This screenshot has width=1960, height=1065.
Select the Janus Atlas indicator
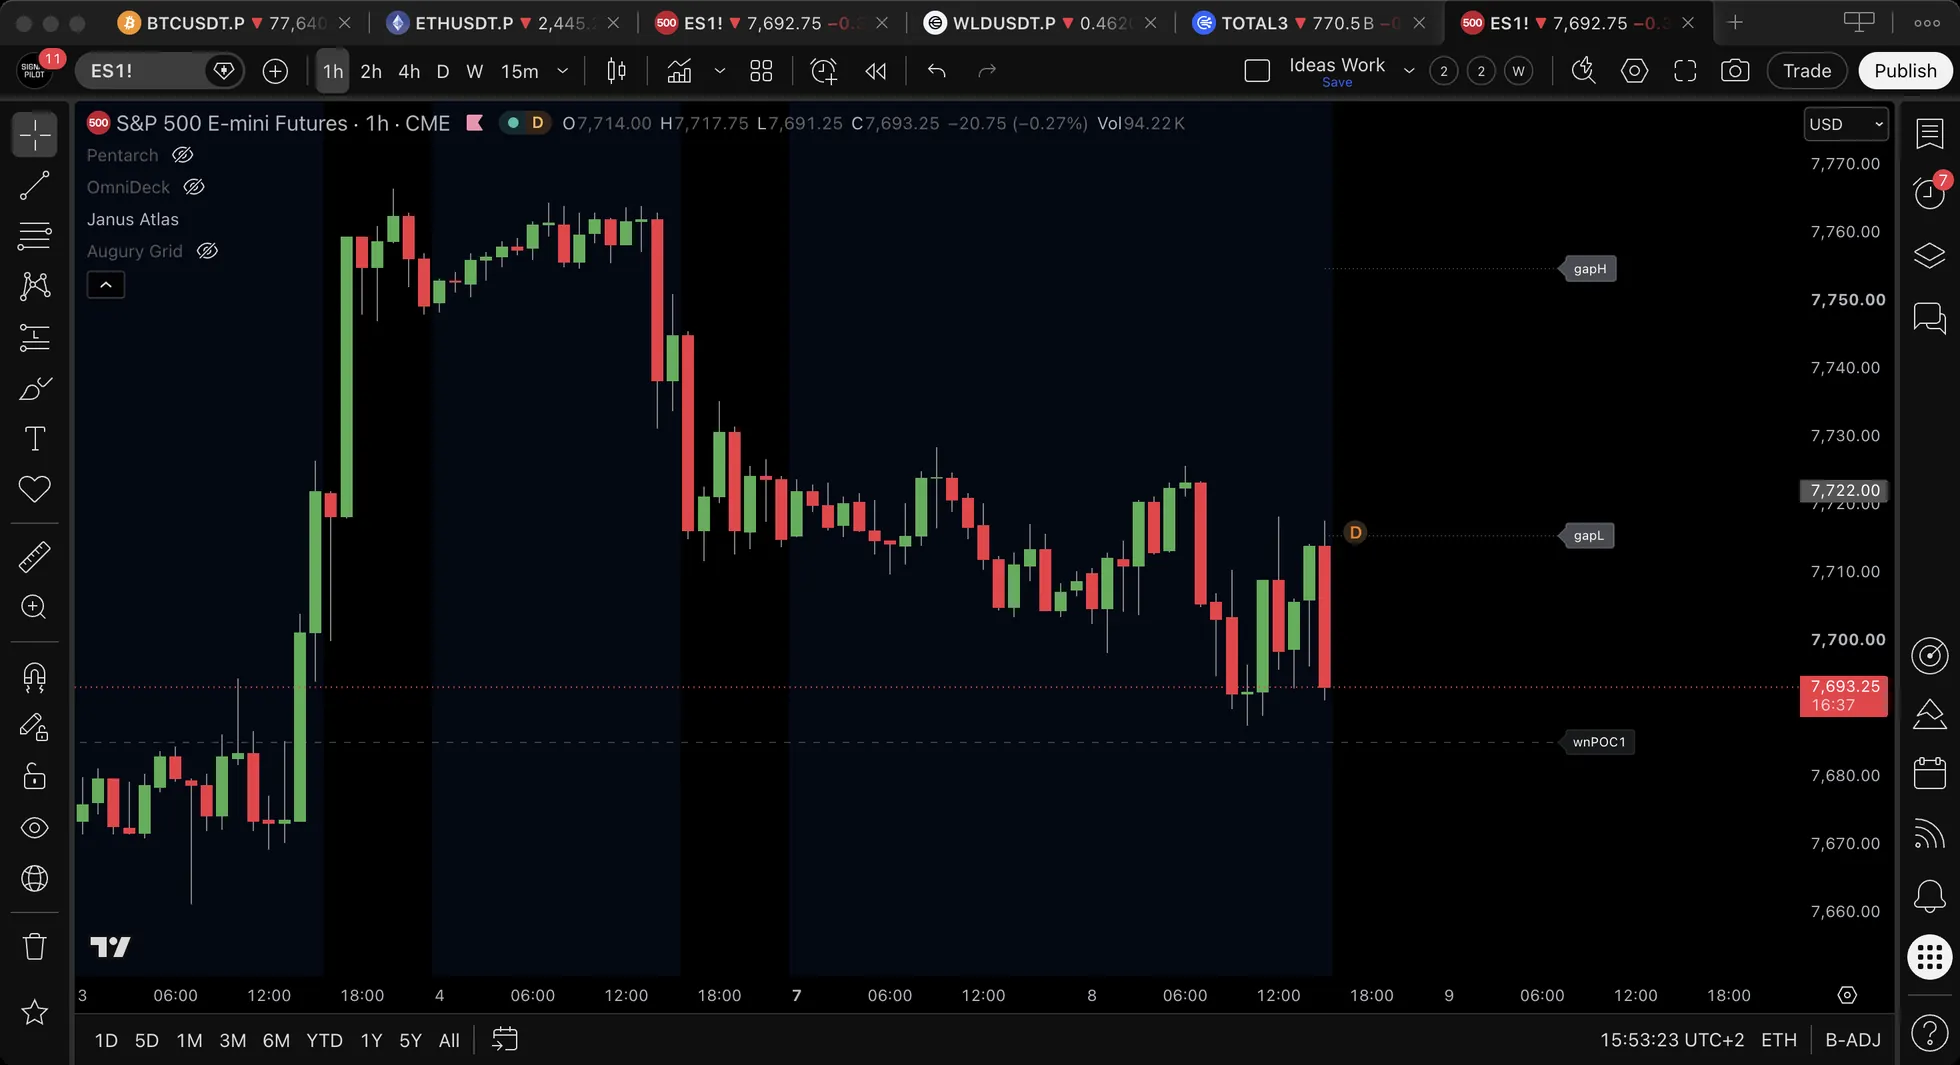point(133,219)
